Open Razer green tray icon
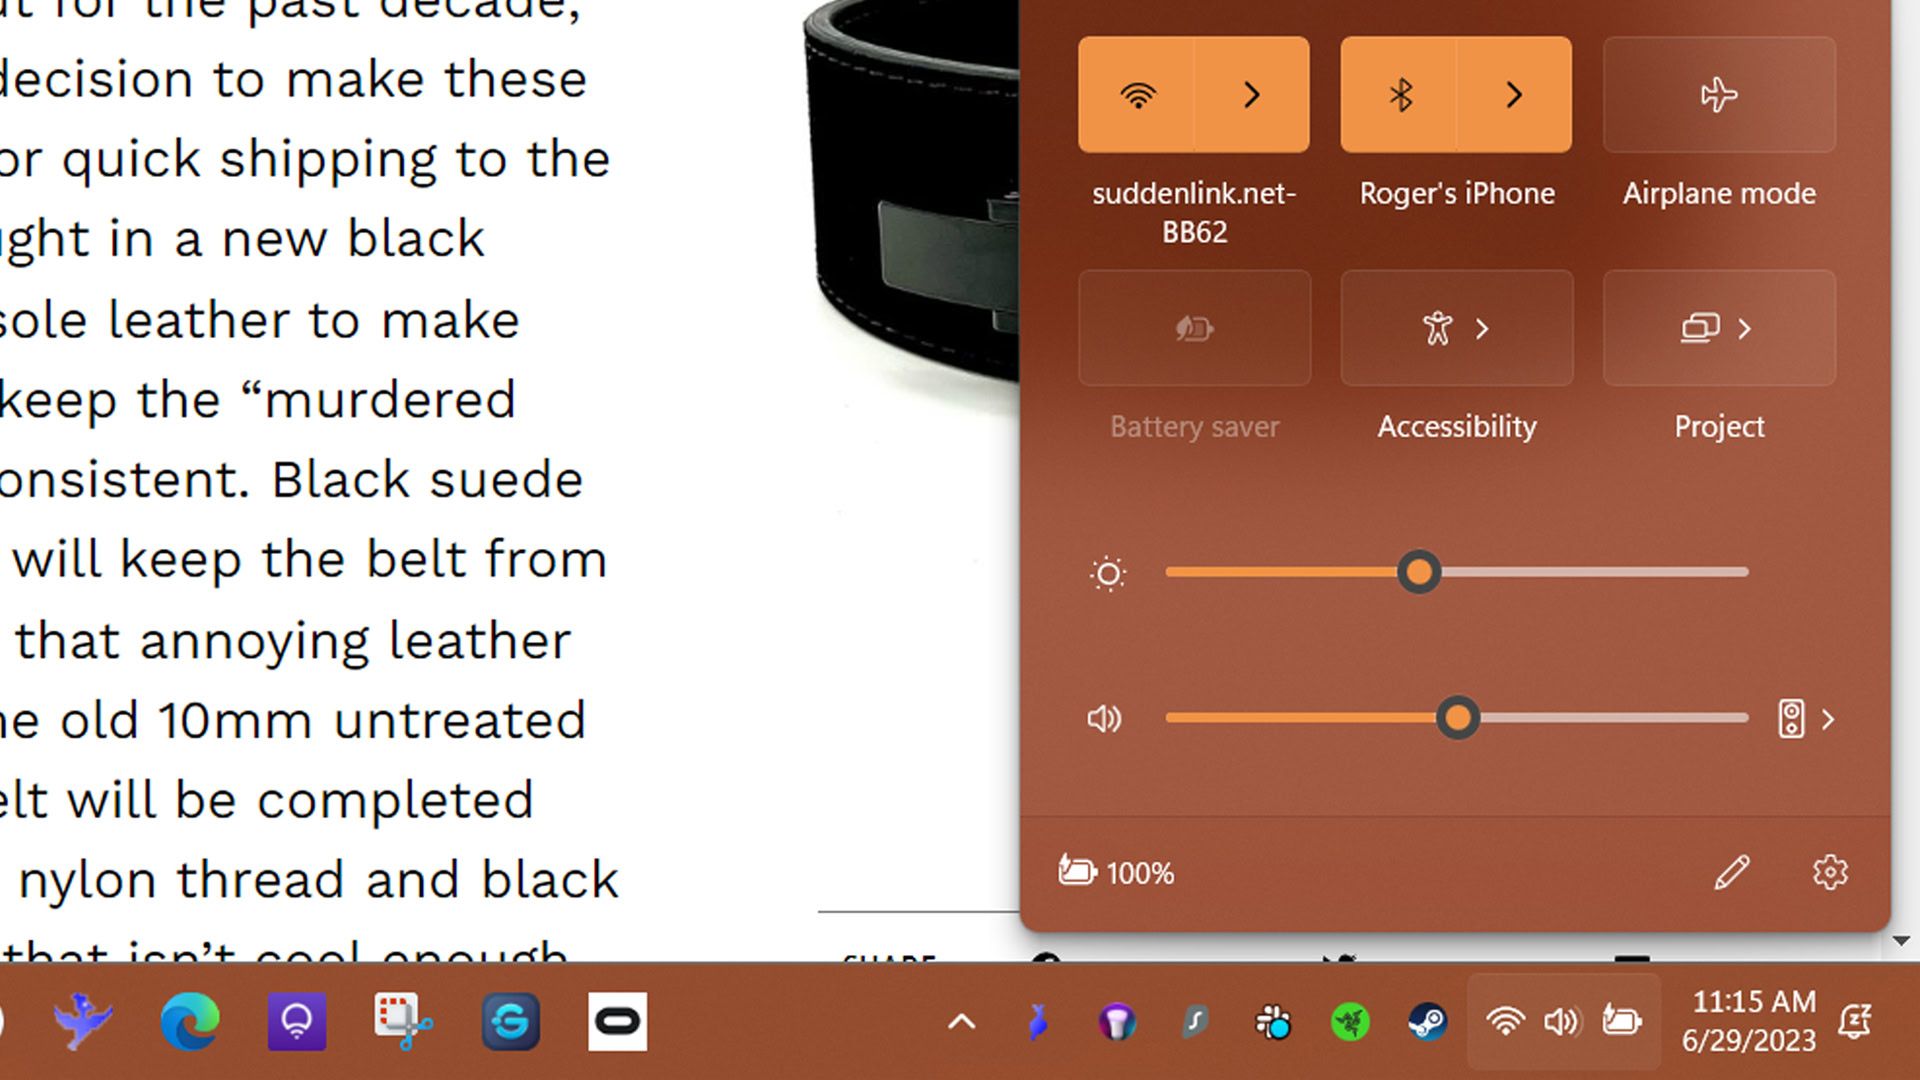Screen dimensions: 1920x1080 [1350, 1022]
